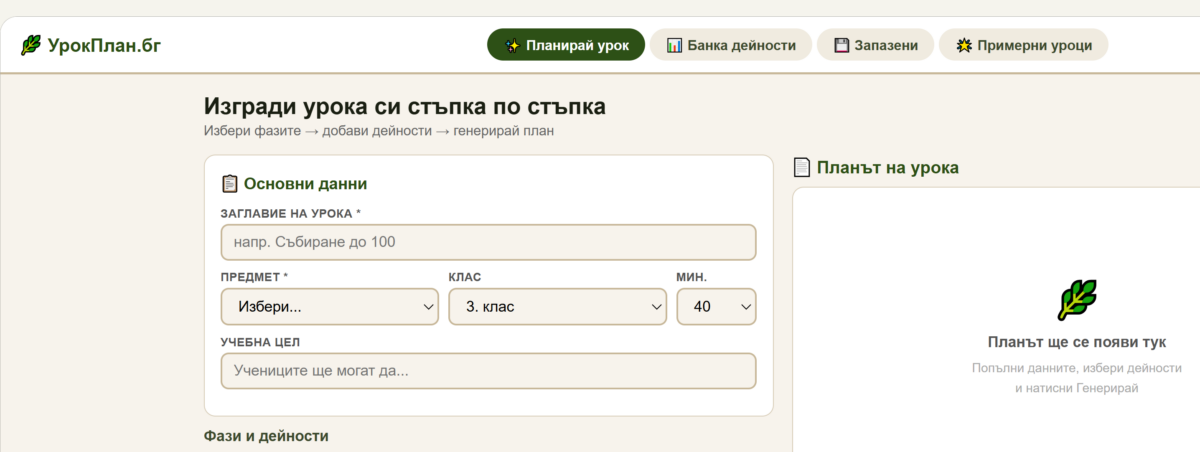Click the clipboard icon beside Основни данни
The width and height of the screenshot is (1200, 452).
tap(230, 184)
